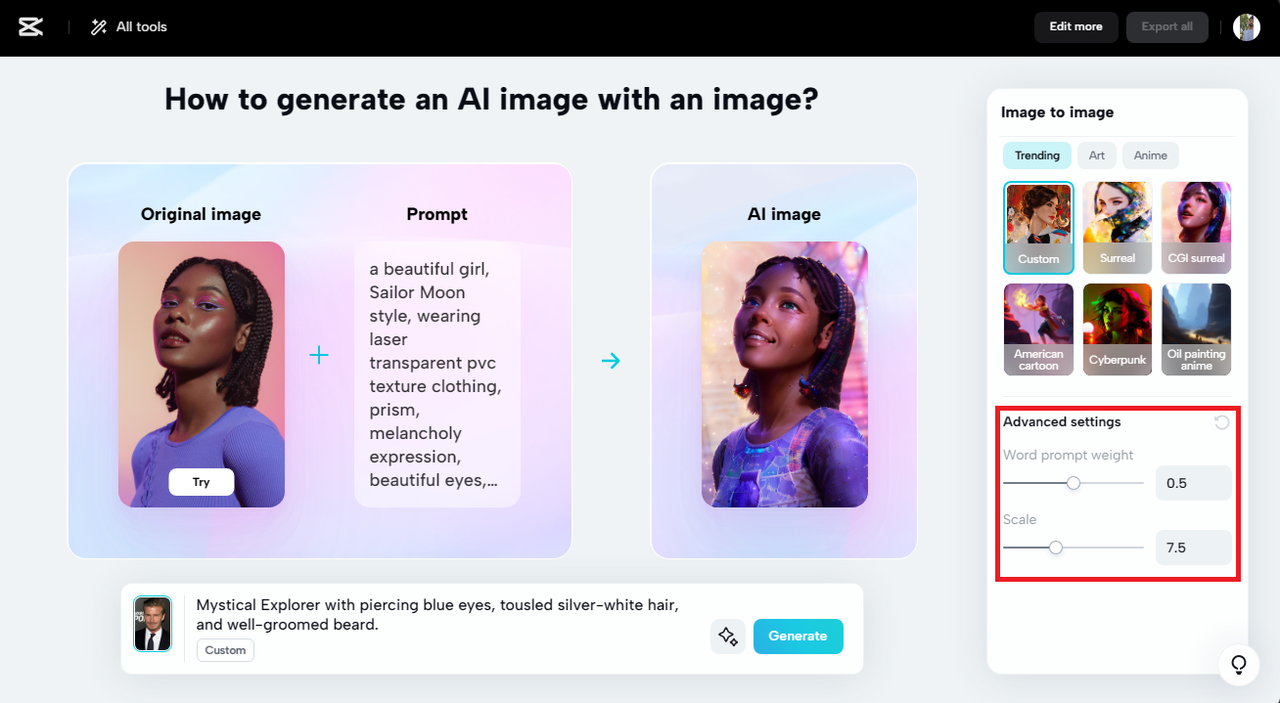The width and height of the screenshot is (1280, 703).
Task: Switch to the Art tab
Action: coord(1097,155)
